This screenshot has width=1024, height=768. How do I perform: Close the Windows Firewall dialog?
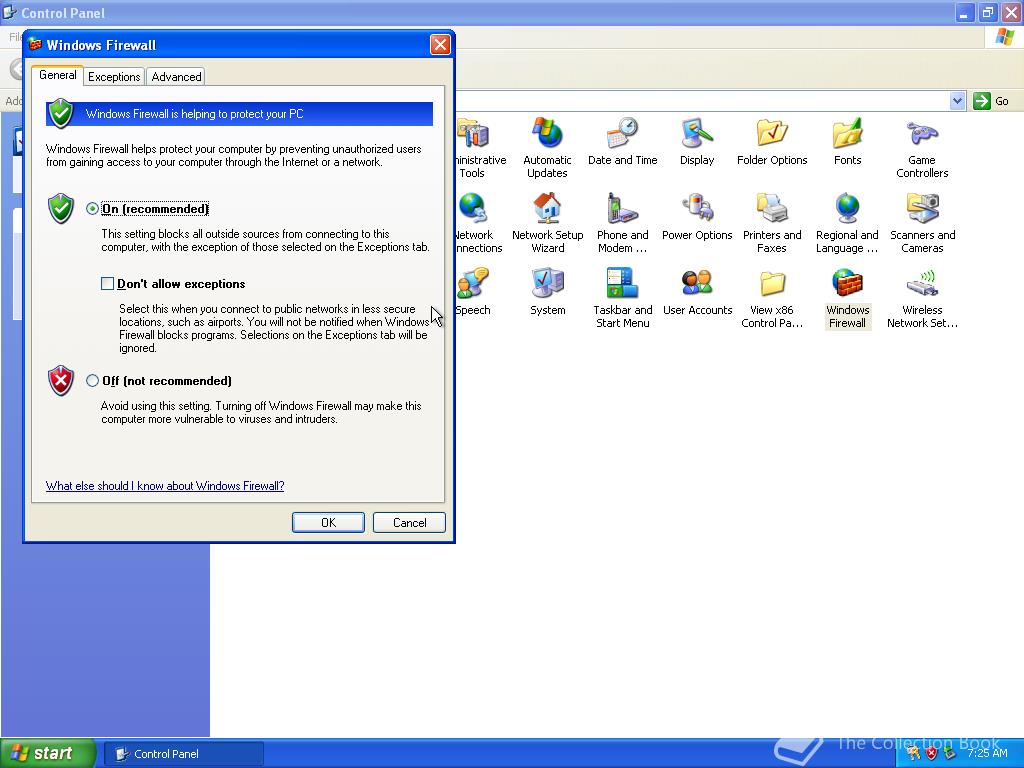[x=440, y=44]
